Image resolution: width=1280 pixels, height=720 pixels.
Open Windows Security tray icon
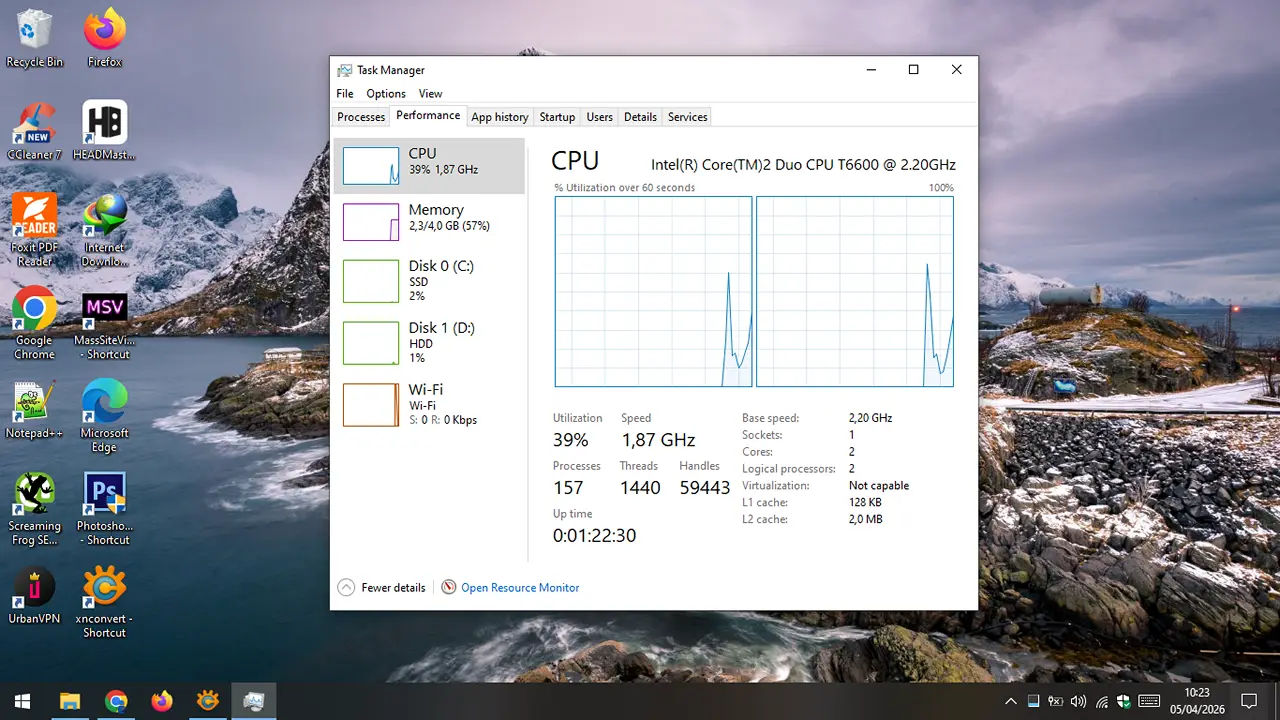pyautogui.click(x=1123, y=701)
